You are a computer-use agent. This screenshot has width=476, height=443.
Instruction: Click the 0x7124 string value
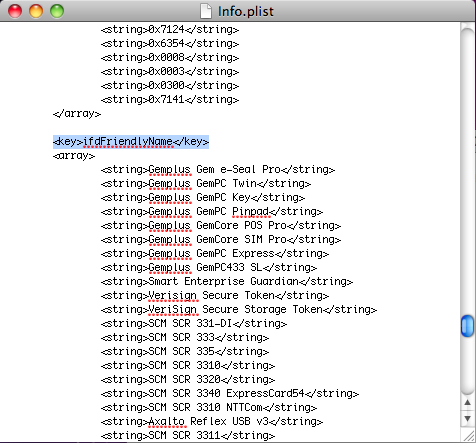(x=166, y=30)
